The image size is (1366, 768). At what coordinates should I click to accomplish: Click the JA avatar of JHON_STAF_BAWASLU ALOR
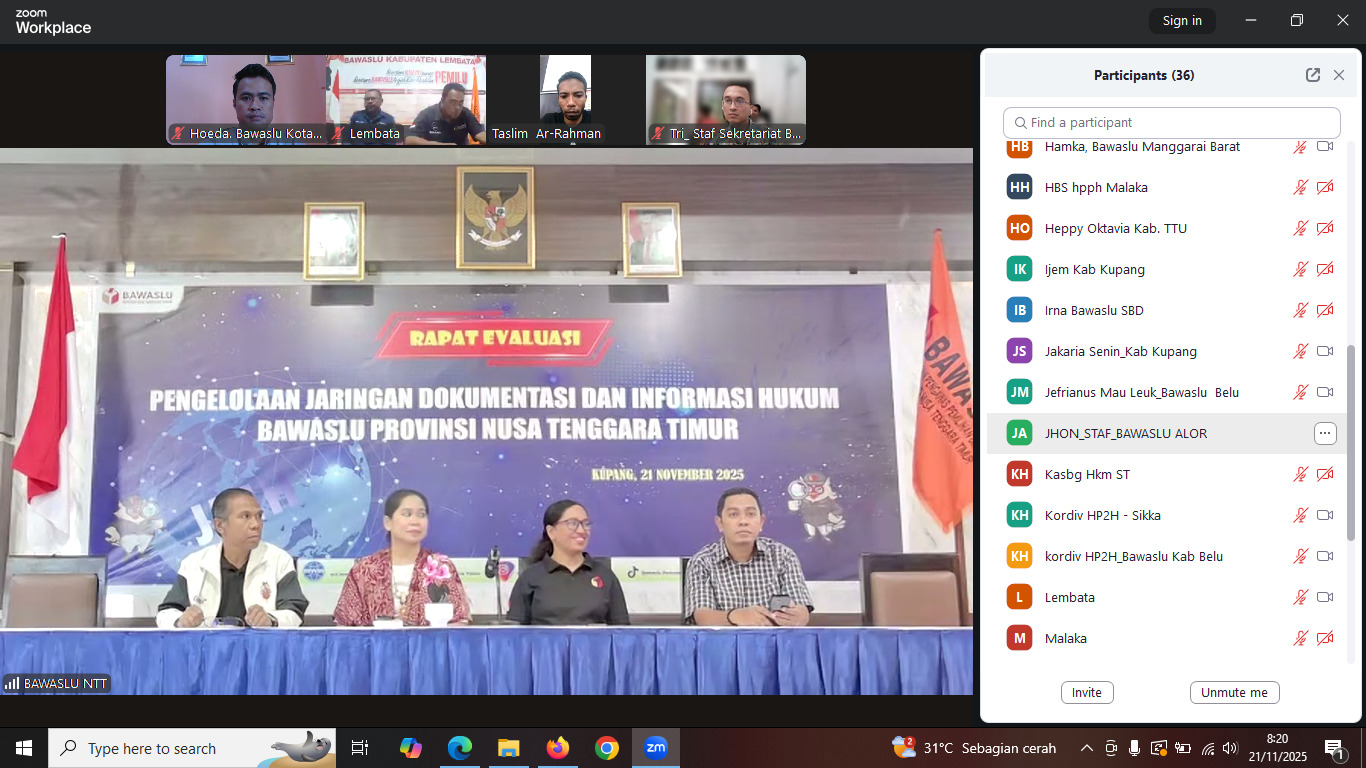coord(1019,433)
